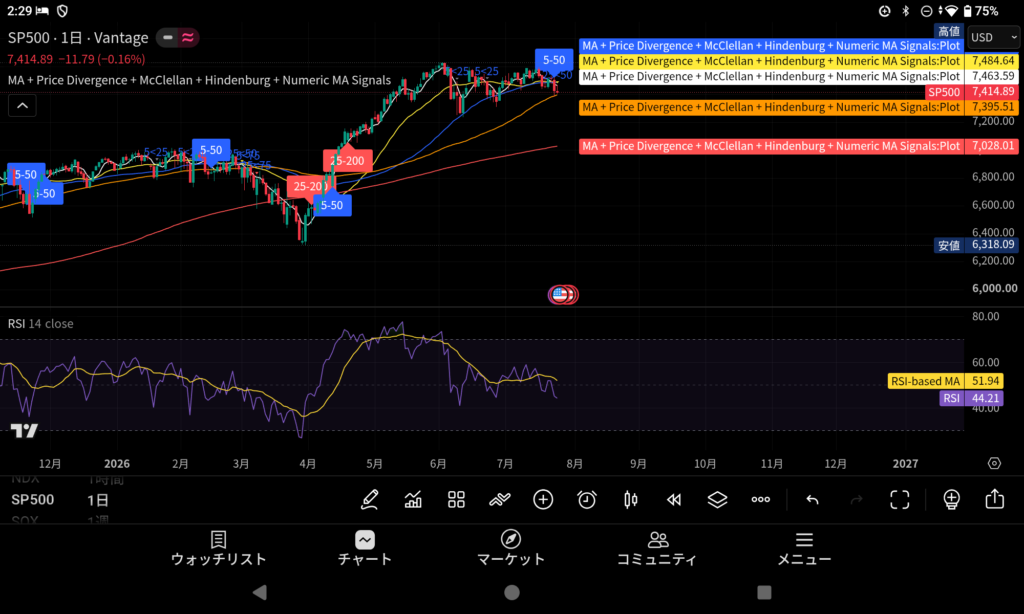Screen dimensions: 1024x614
Task: Open the USD currency dropdown
Action: 993,37
